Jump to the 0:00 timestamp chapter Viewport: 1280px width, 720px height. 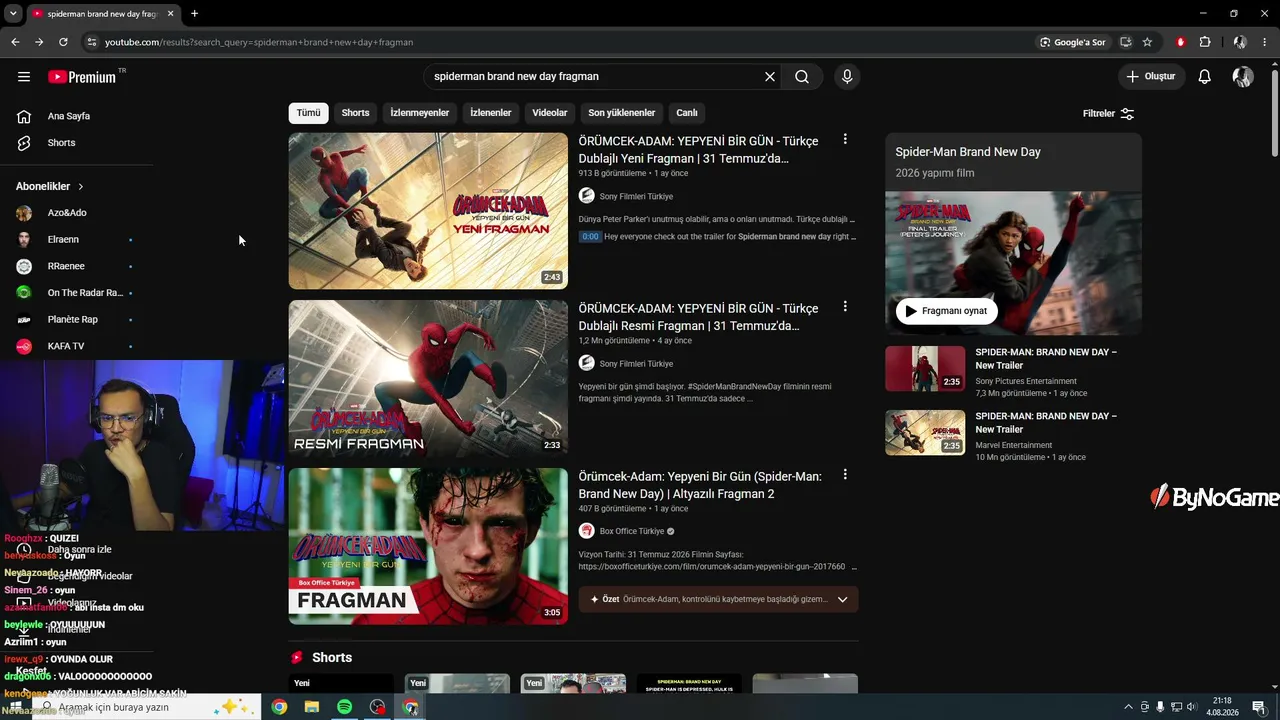click(x=590, y=237)
